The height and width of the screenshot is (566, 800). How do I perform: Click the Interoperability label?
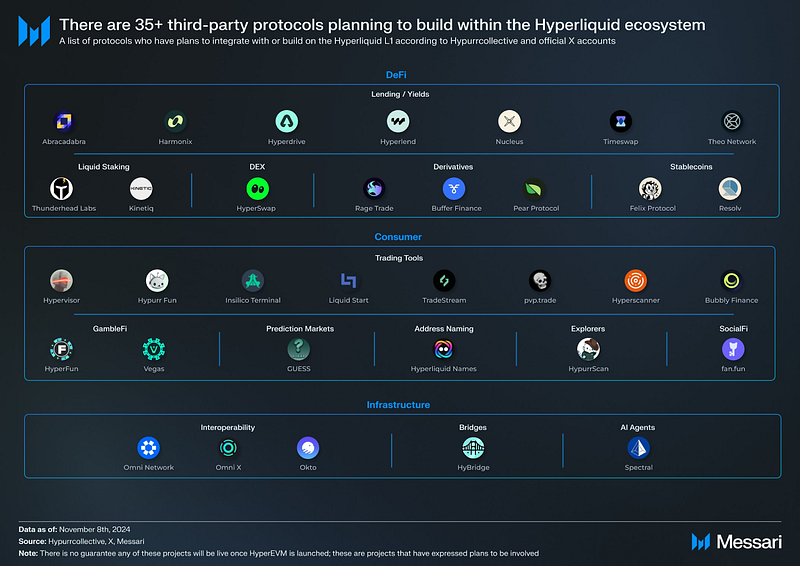(x=228, y=428)
